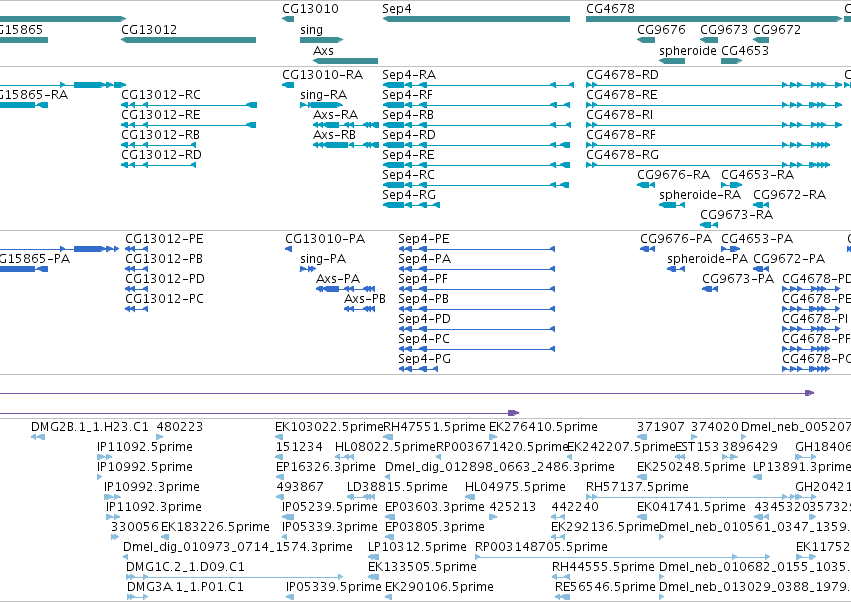This screenshot has height=602, width=851.
Task: Click the CG13012 gene label
Action: 149,29
